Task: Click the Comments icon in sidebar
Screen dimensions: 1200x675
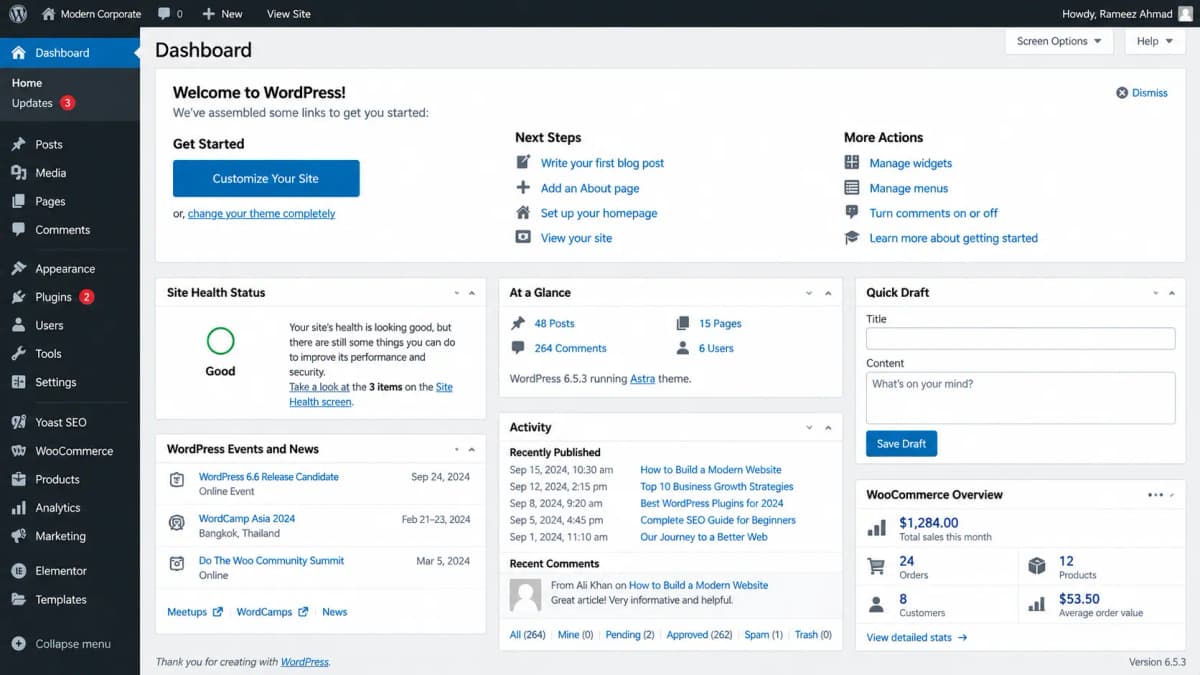Action: 18,229
